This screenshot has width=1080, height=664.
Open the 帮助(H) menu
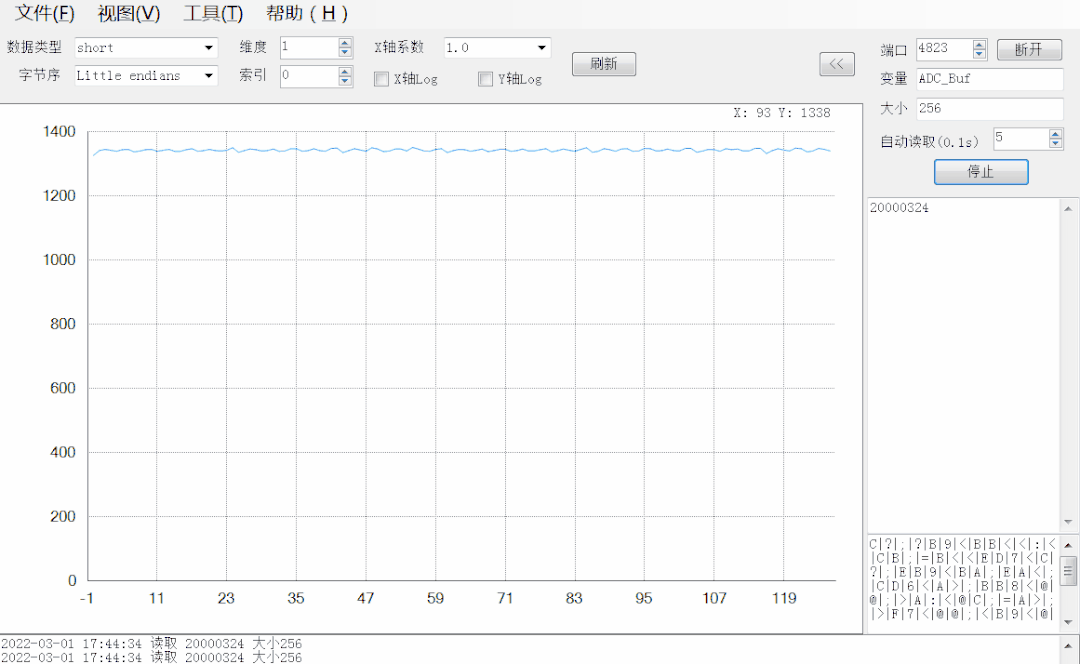tap(307, 13)
